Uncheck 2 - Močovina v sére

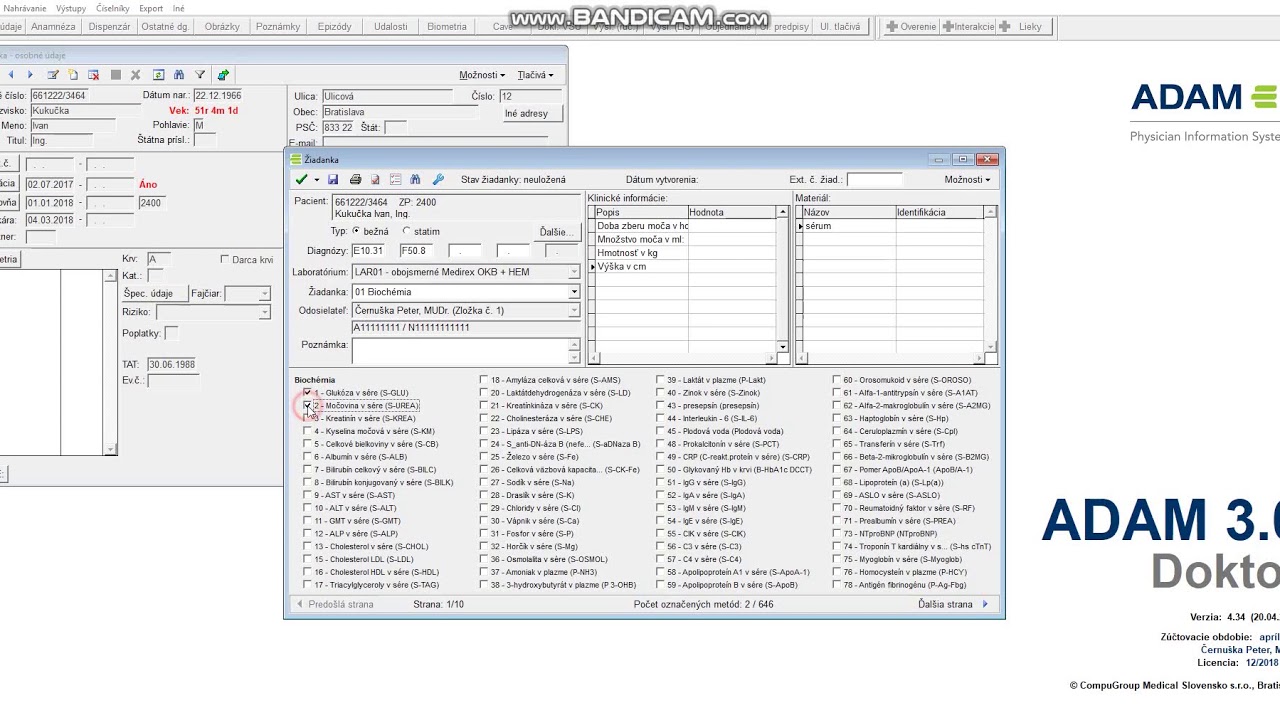click(308, 406)
